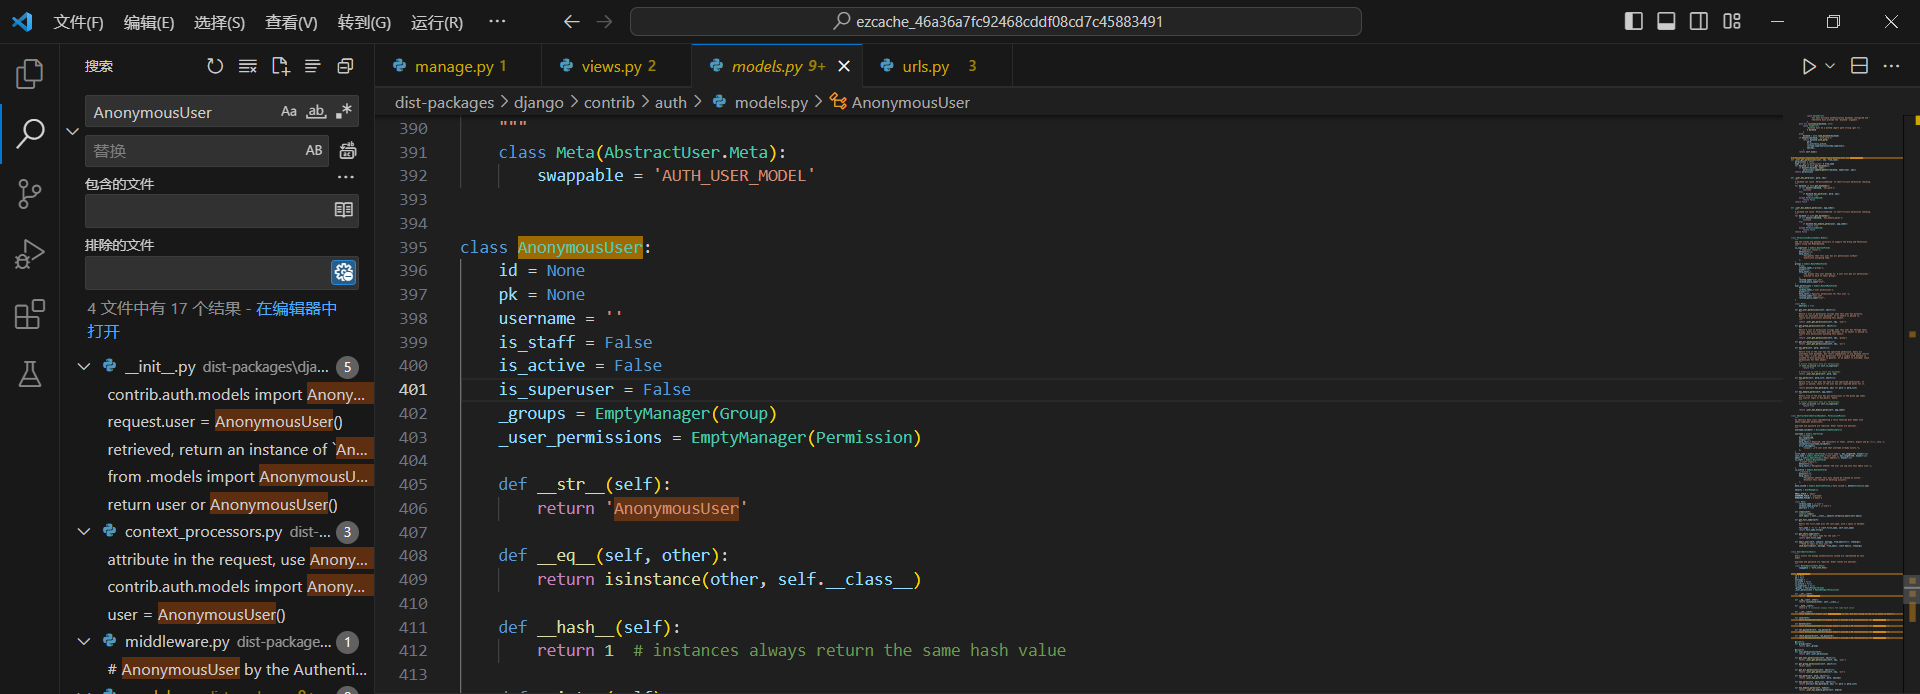Toggle Preserve Case in replace box
The image size is (1920, 694).
point(314,150)
